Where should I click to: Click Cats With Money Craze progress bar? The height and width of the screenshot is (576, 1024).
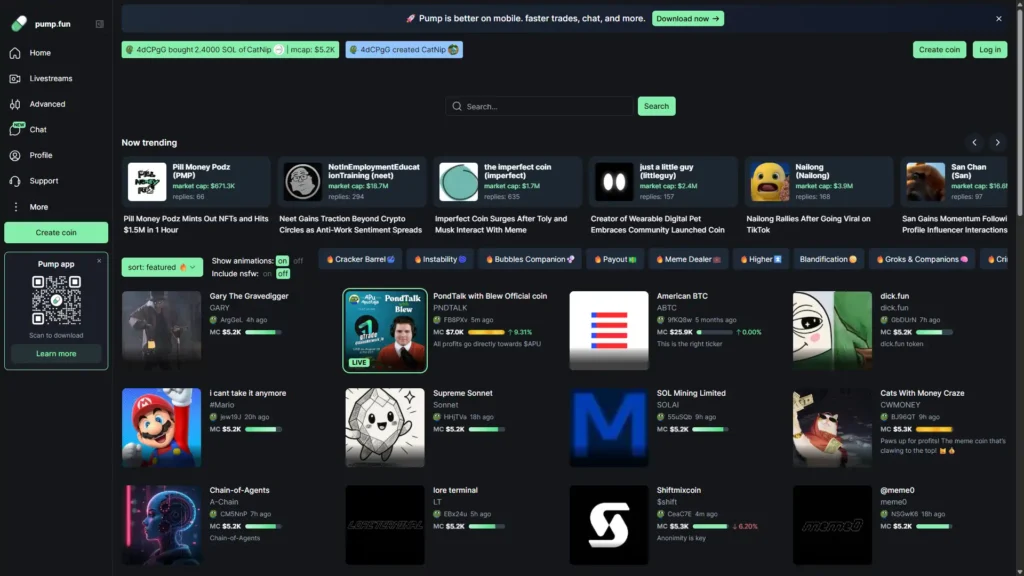(934, 430)
